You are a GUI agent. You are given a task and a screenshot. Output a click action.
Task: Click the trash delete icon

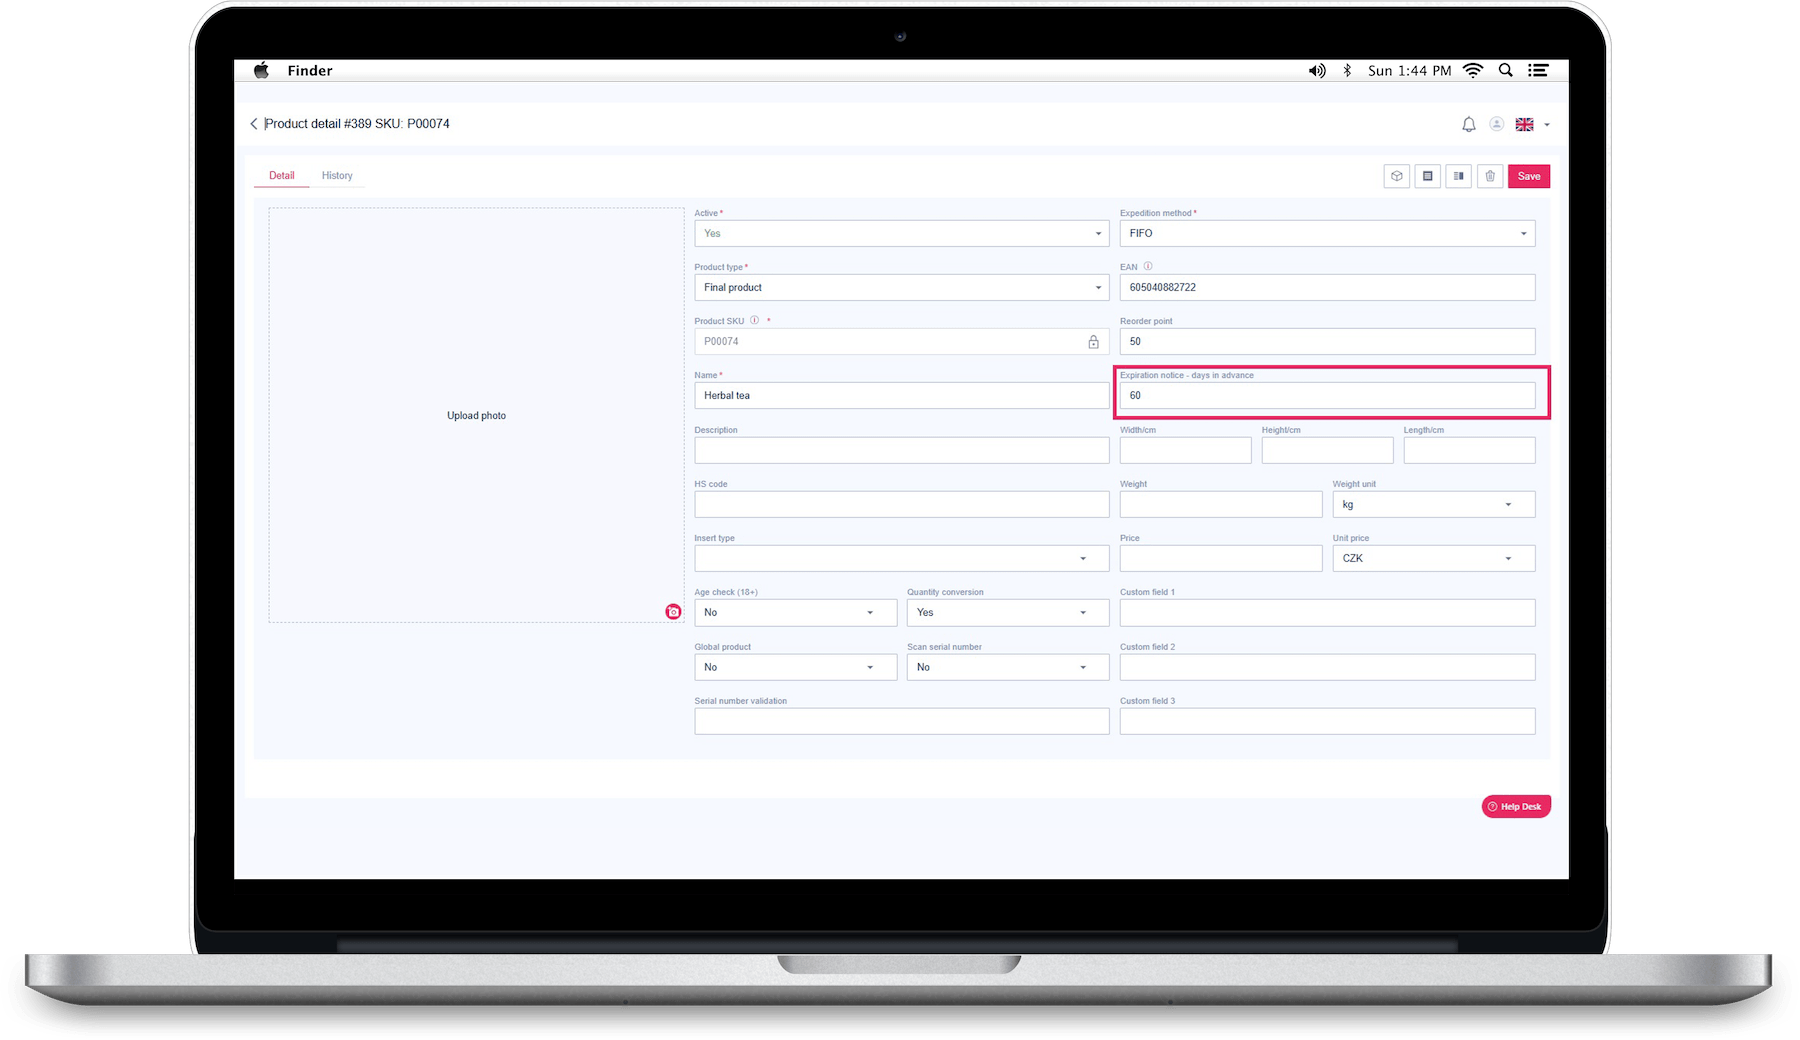point(1490,176)
